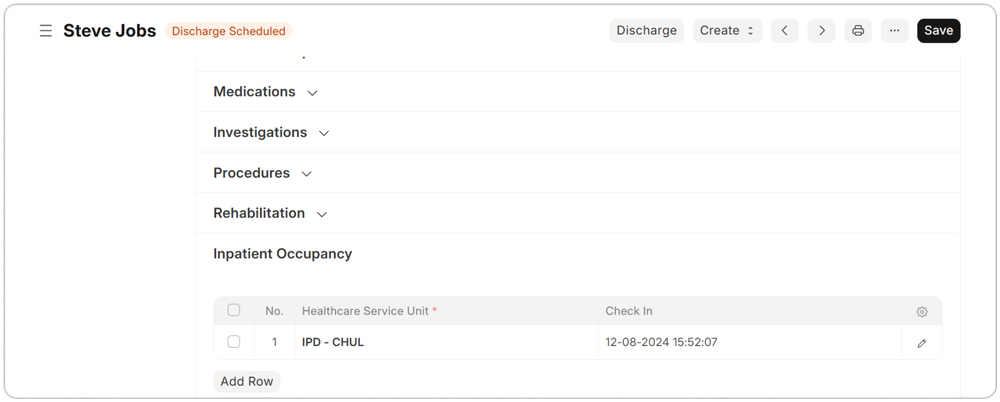Open the three-dots more options menu
This screenshot has height=402, width=1000.
click(895, 31)
